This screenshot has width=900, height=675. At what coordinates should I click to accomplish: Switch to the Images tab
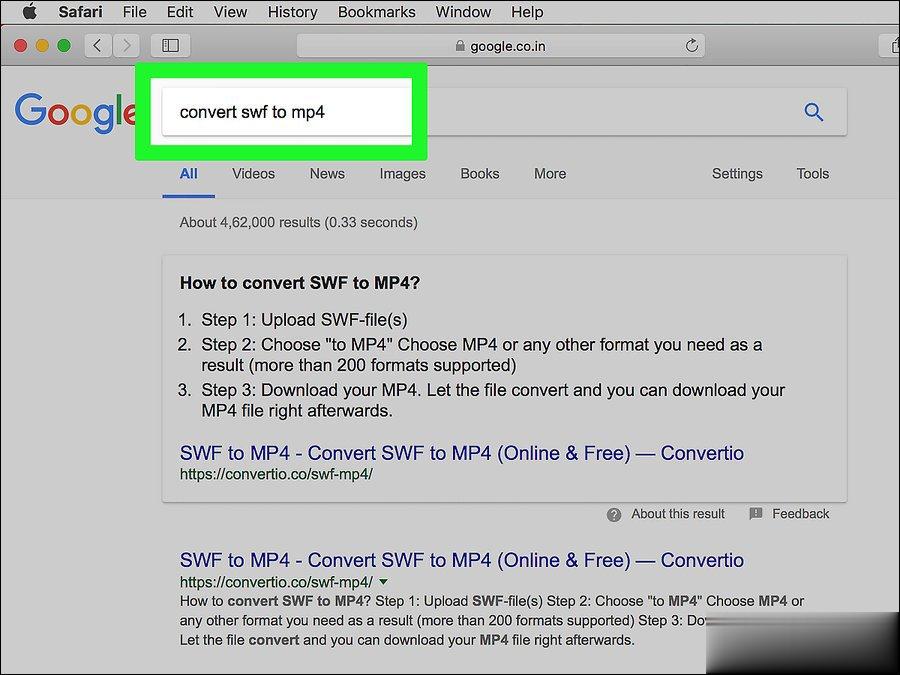[x=402, y=174]
